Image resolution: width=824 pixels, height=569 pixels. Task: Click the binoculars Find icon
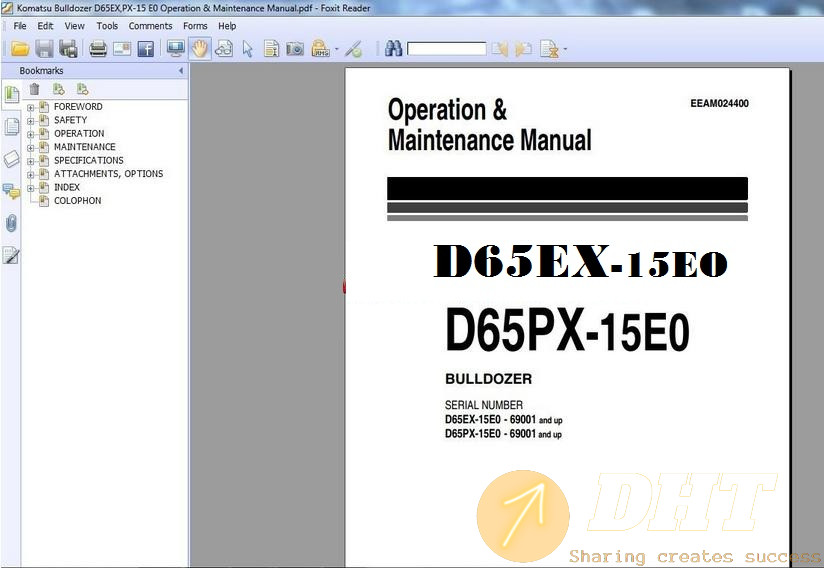pos(393,49)
